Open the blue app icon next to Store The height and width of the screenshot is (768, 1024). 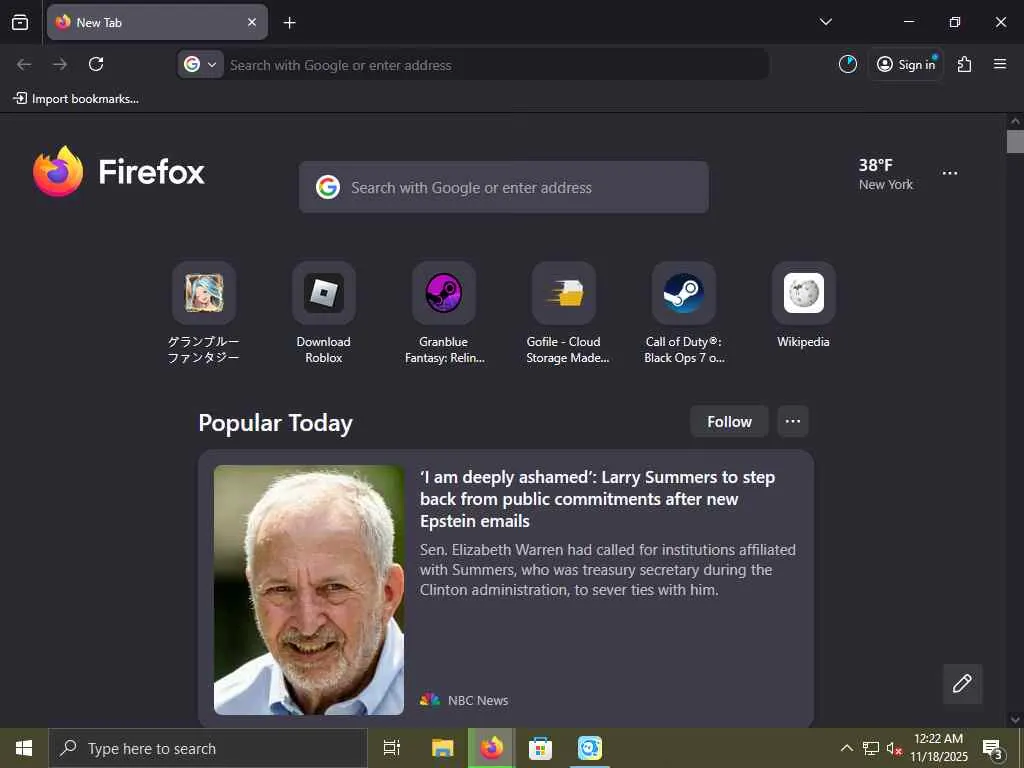coord(590,748)
